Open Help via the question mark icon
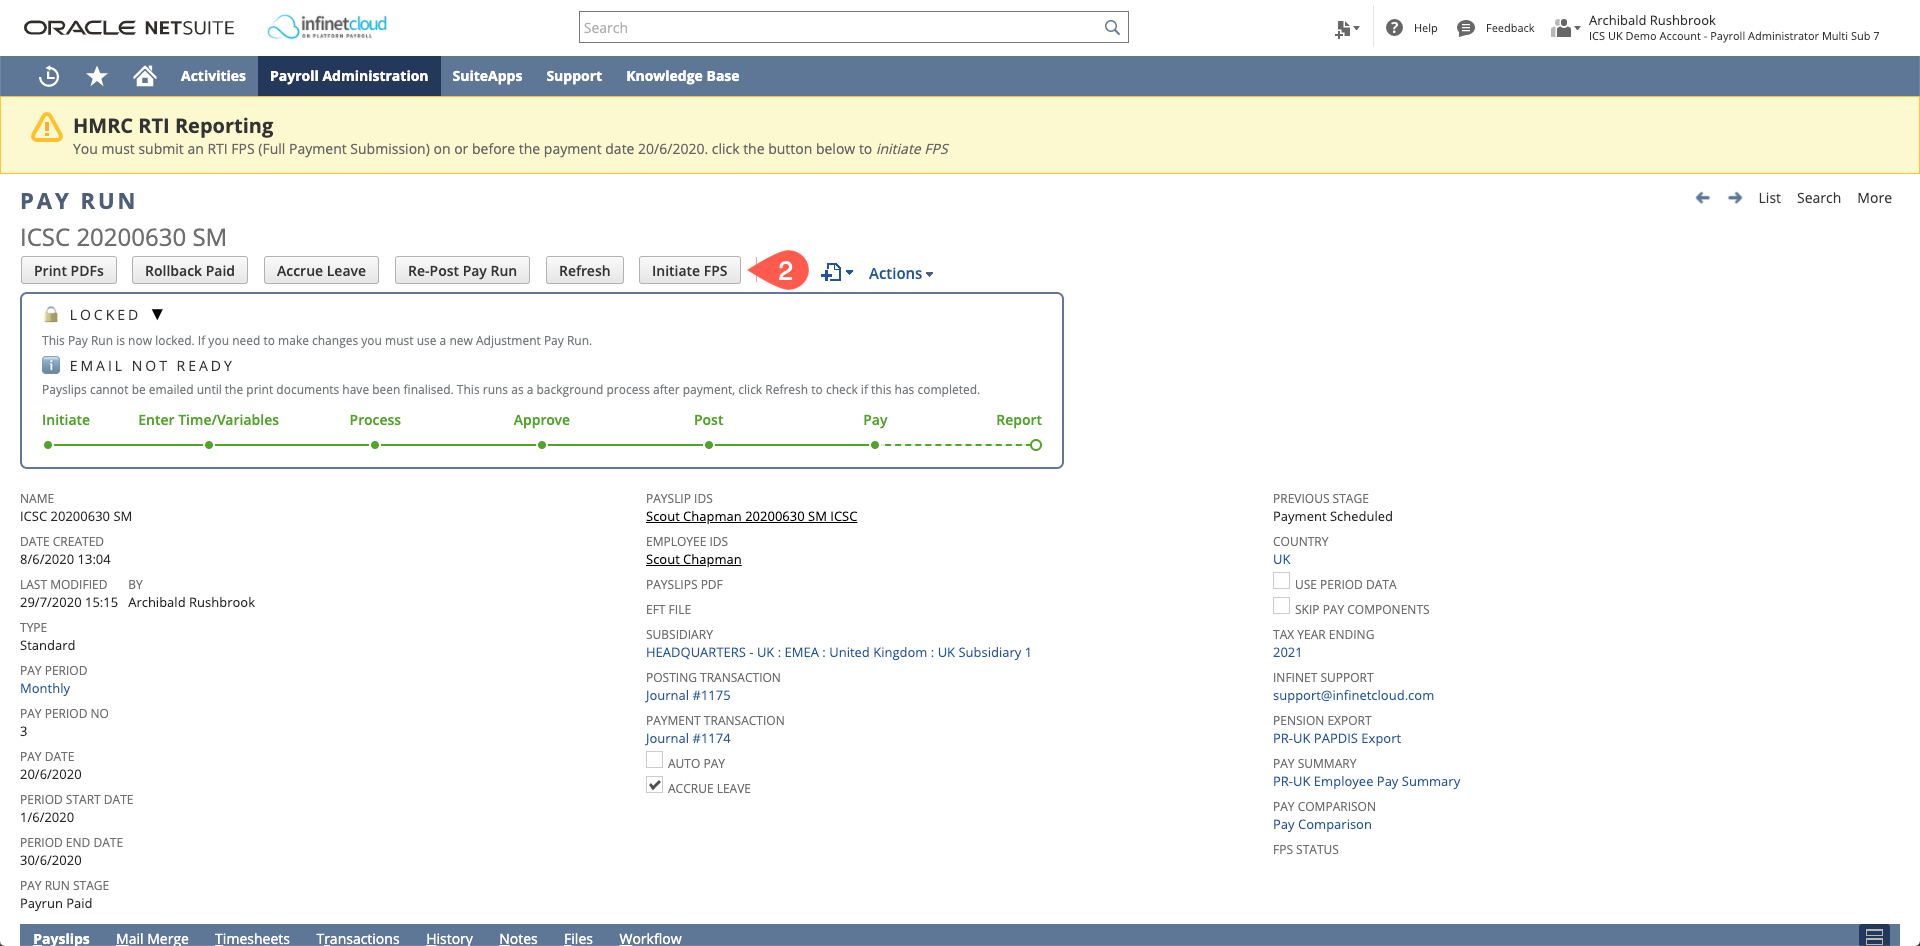 click(x=1396, y=27)
